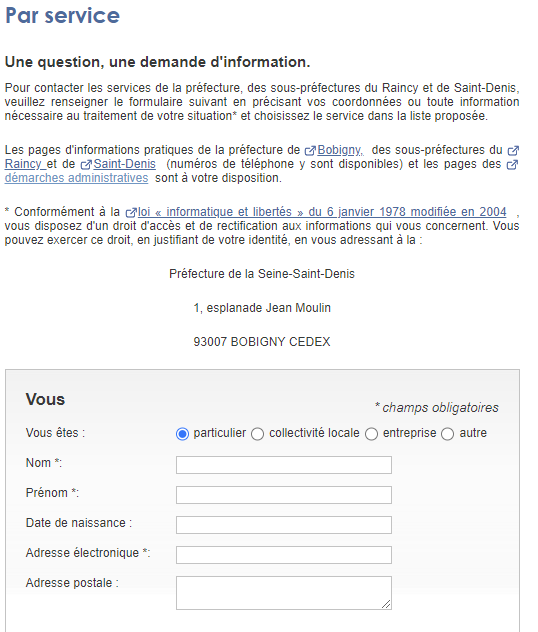The width and height of the screenshot is (538, 632).
Task: Select the particulier radio button
Action: pyautogui.click(x=182, y=434)
